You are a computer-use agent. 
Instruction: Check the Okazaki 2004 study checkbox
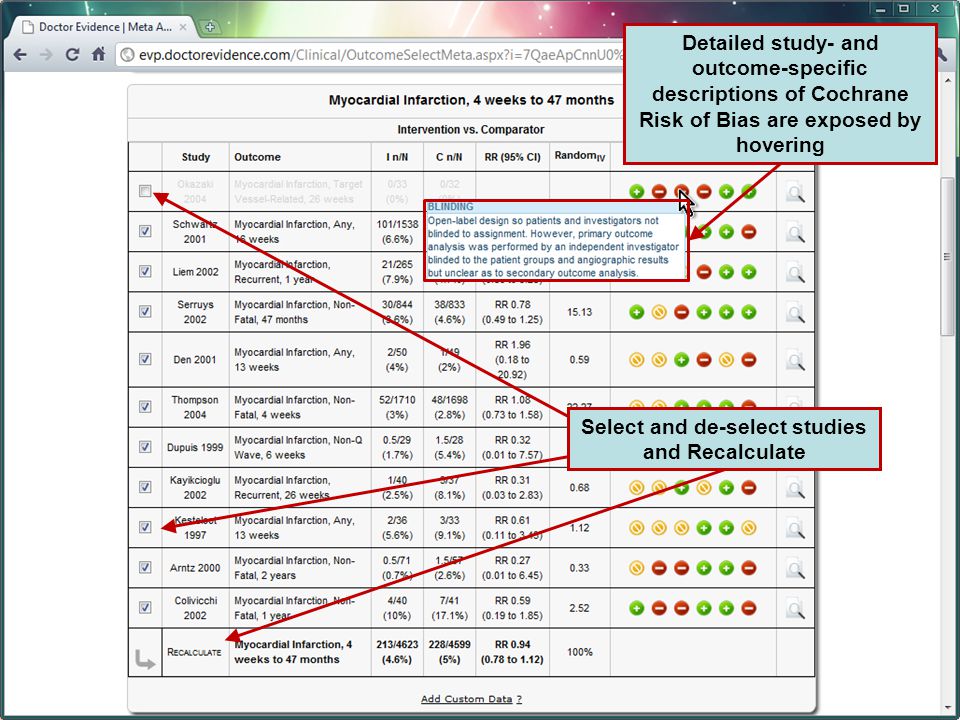(x=145, y=191)
